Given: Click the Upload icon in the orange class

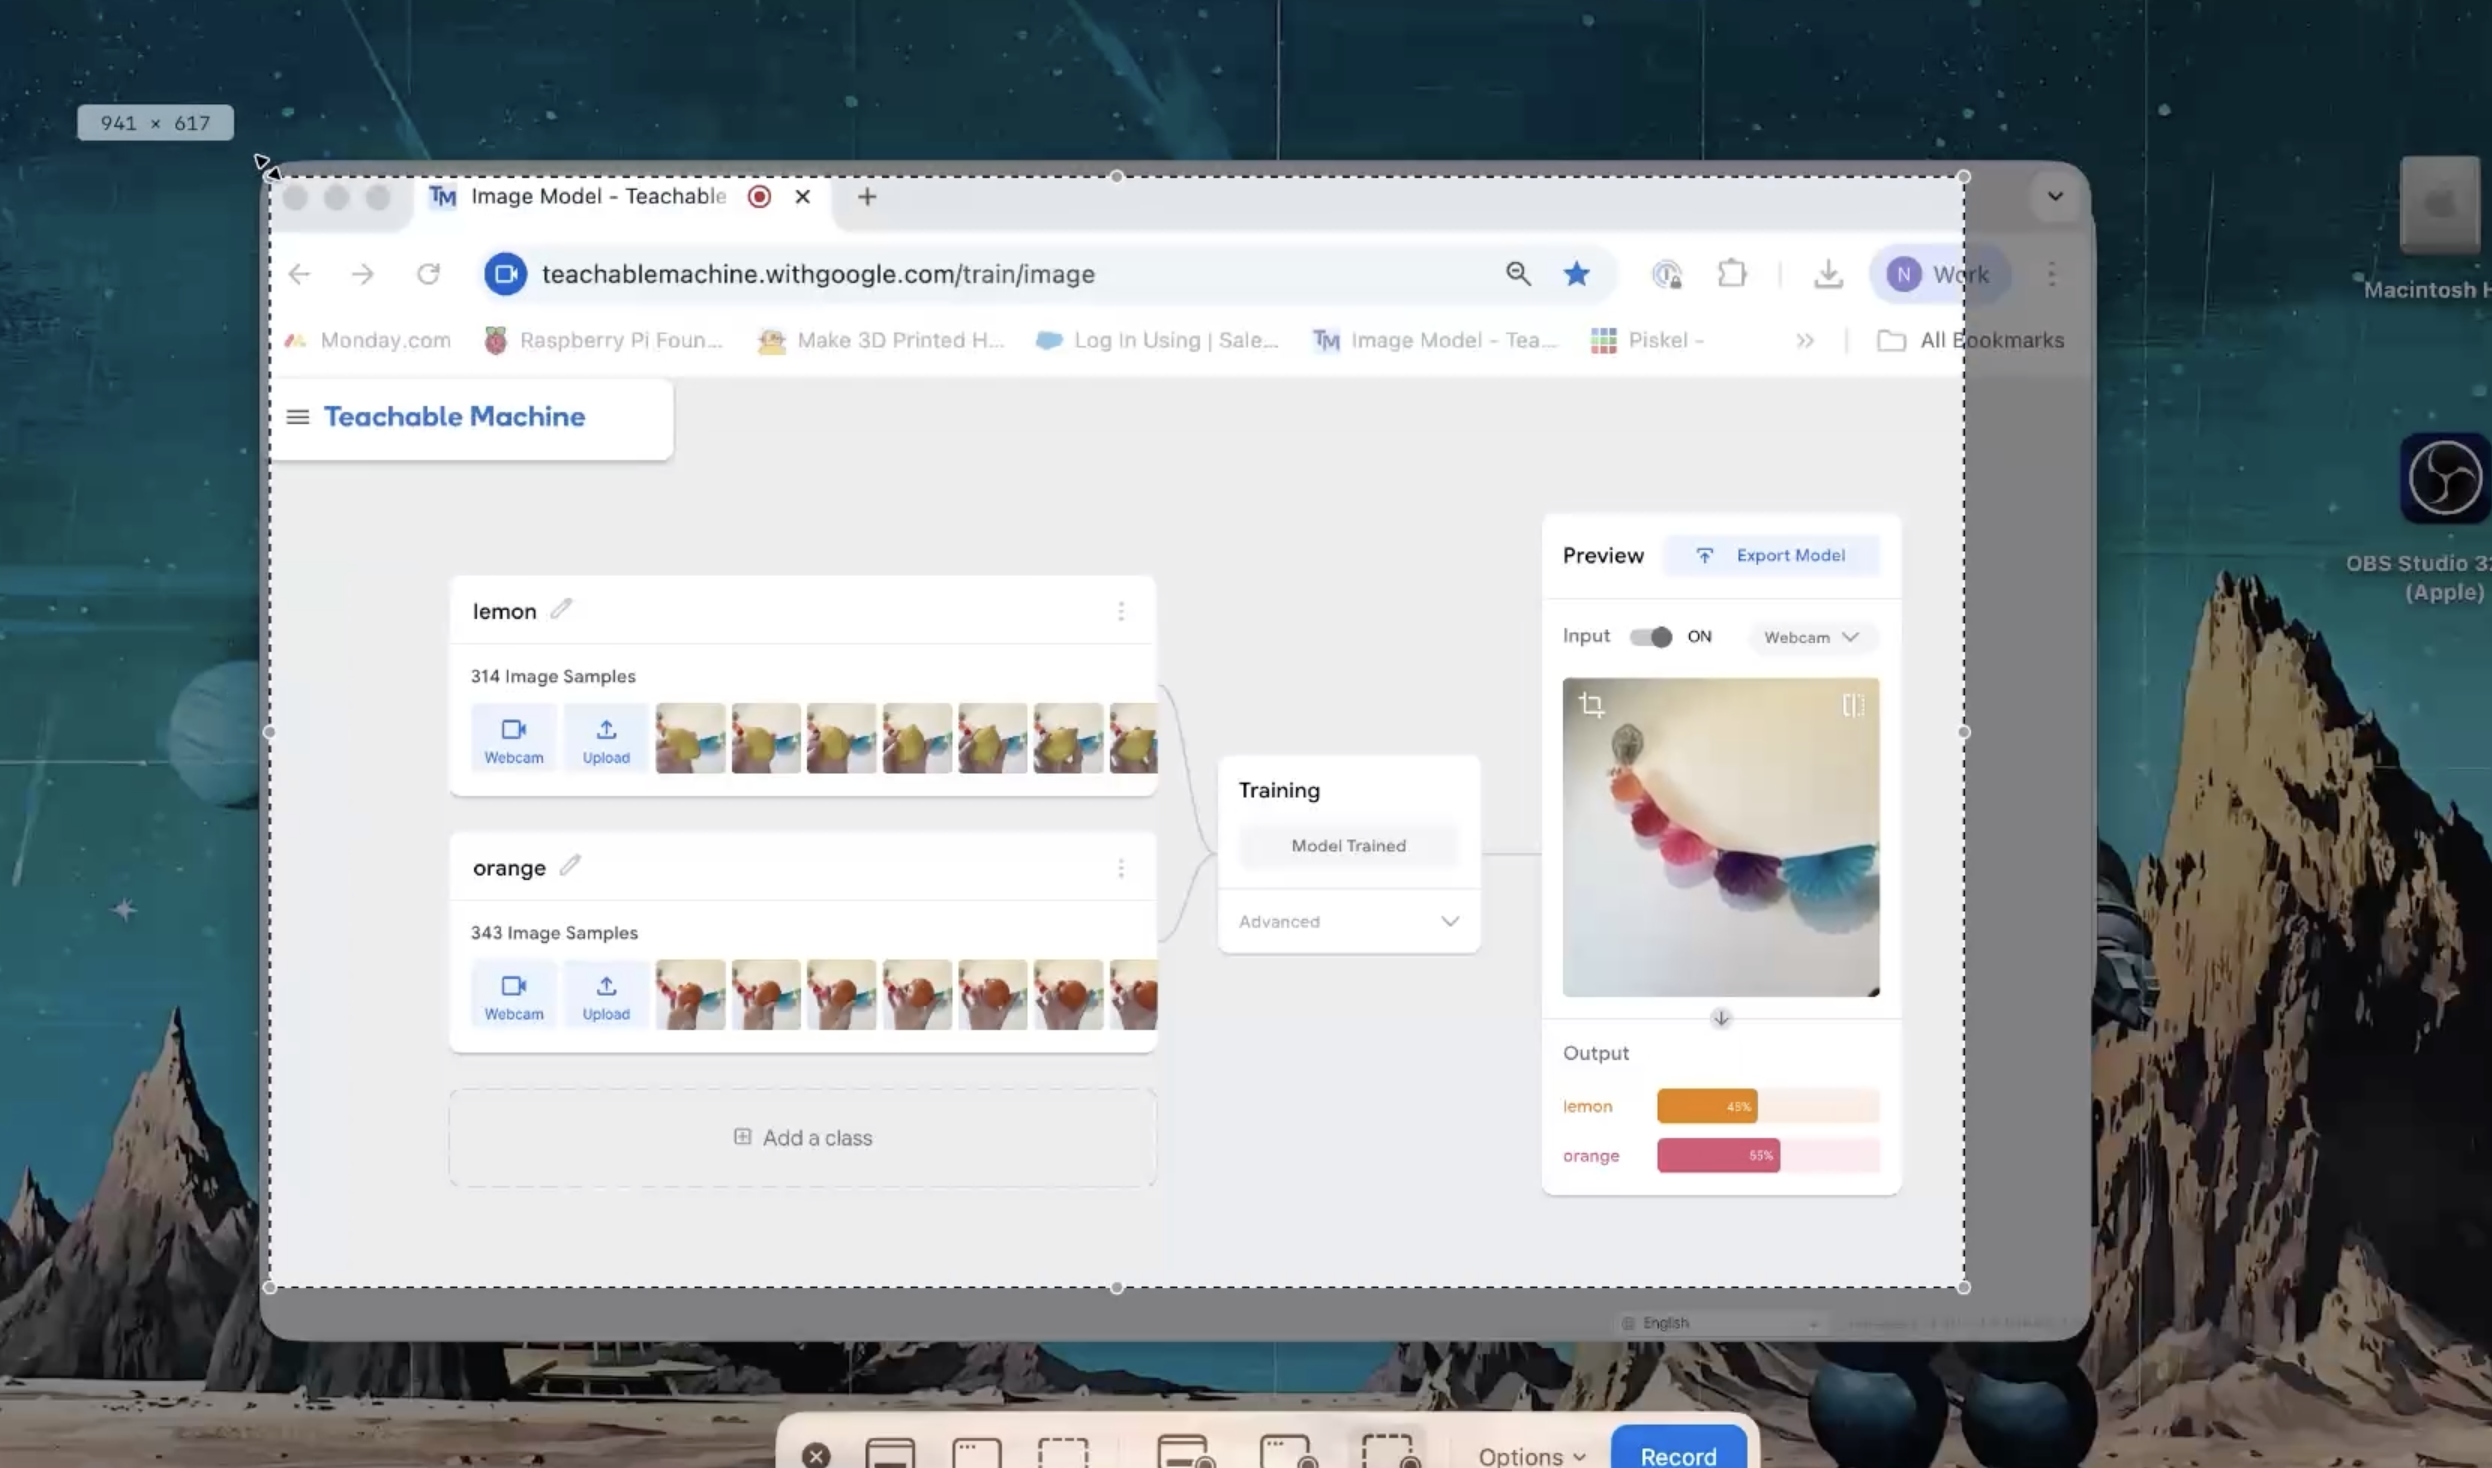Looking at the screenshot, I should pos(605,994).
